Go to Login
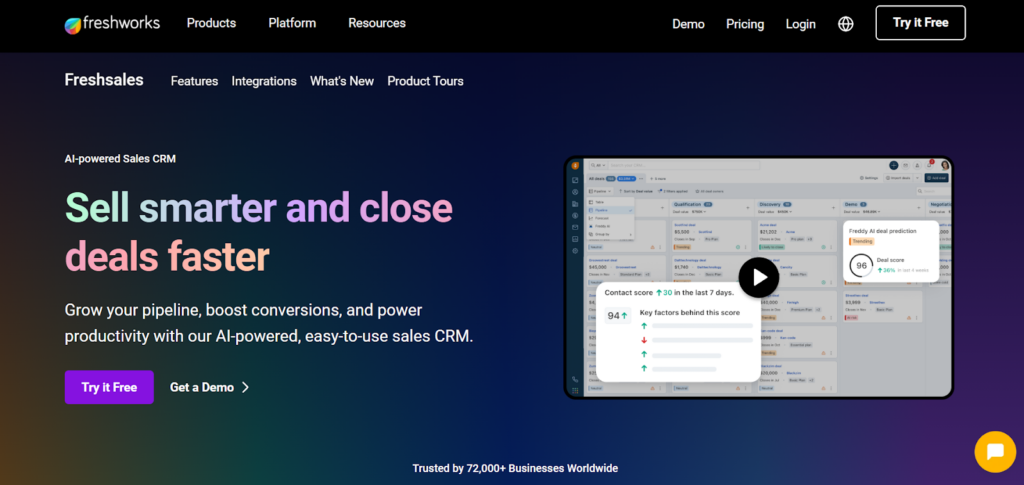Screen dimensions: 1024x485 [x=801, y=24]
